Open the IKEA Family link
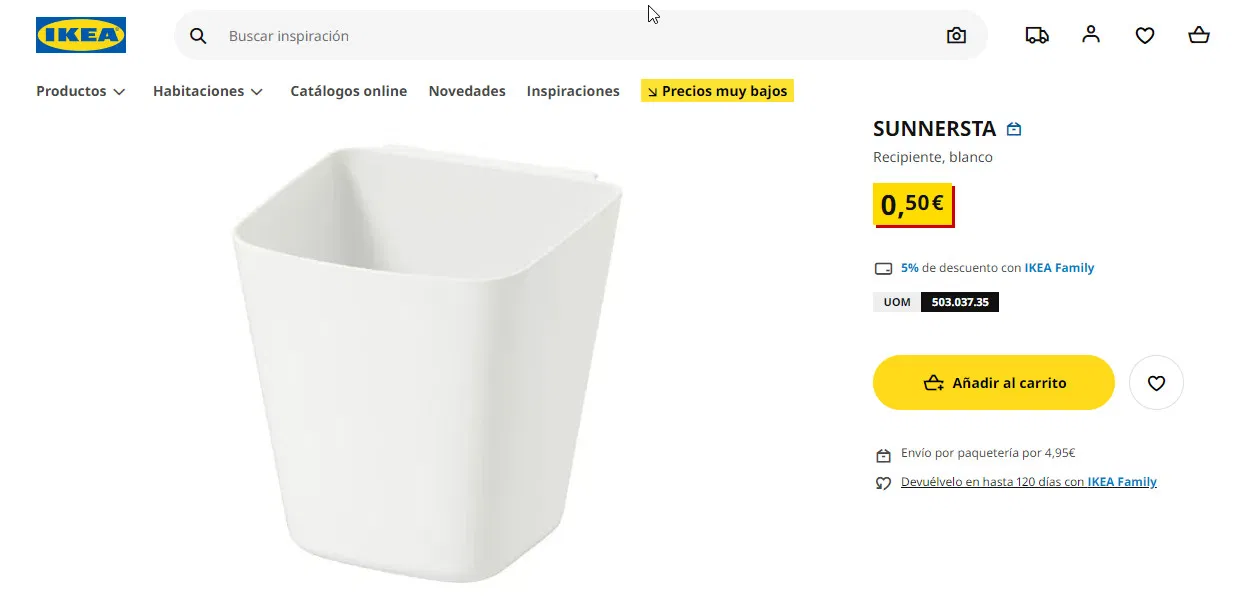 [x=1059, y=267]
